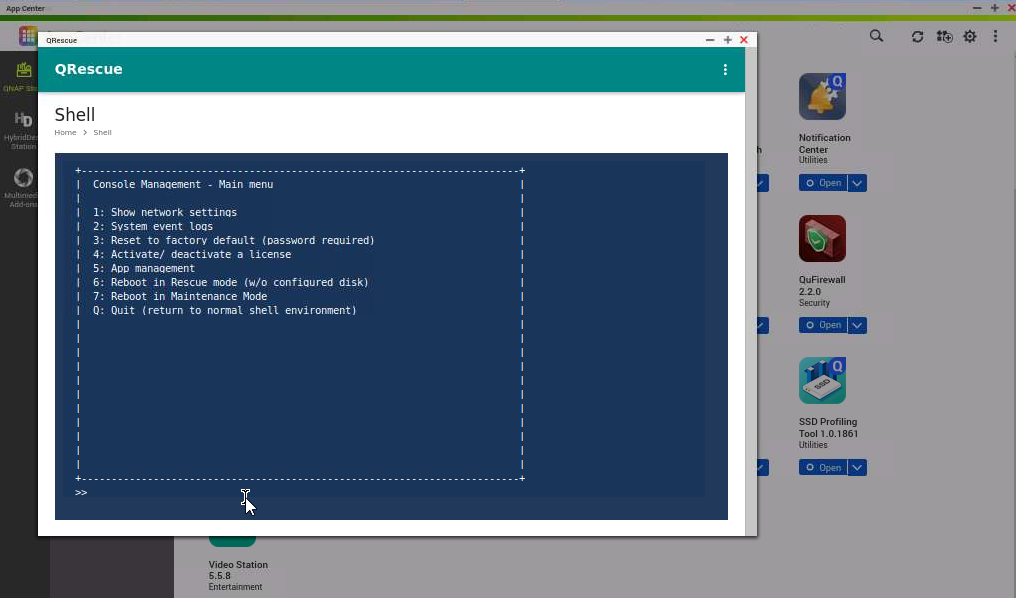Click the SSD Profiling Tool app icon
The width and height of the screenshot is (1016, 598).
click(822, 380)
